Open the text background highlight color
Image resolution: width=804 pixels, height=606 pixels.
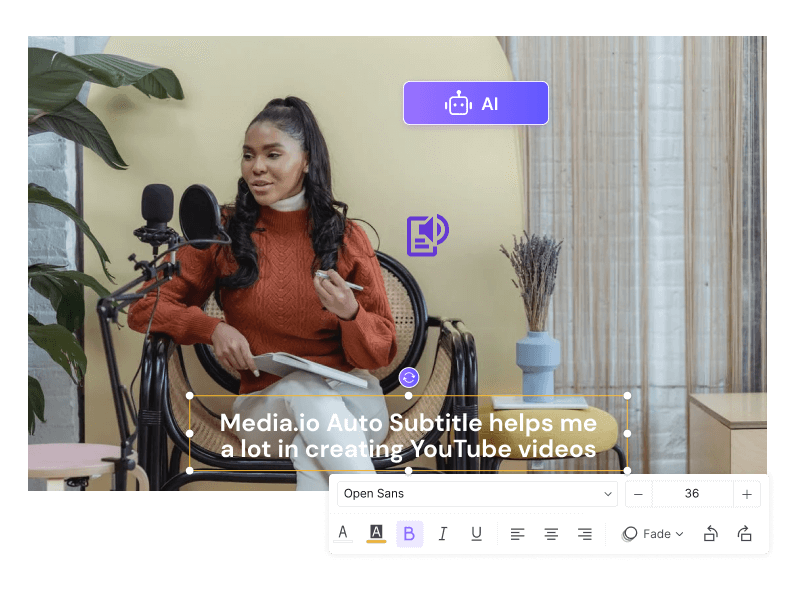click(376, 534)
